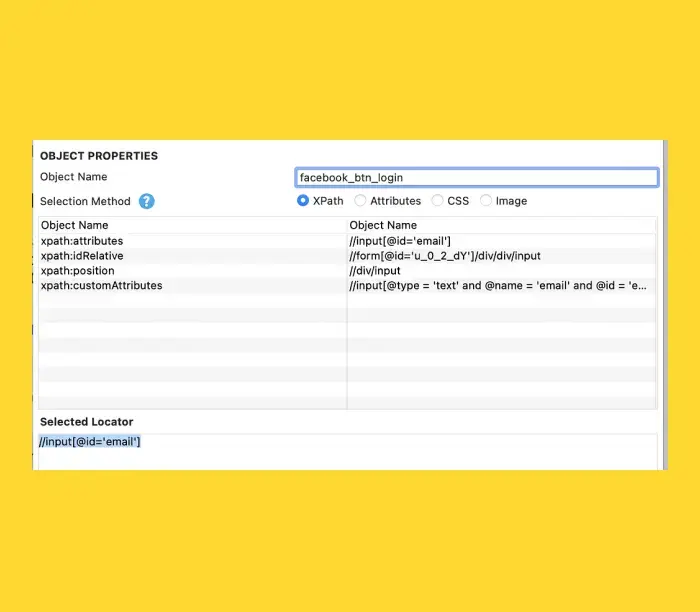Pick the Image selection method

tap(486, 201)
